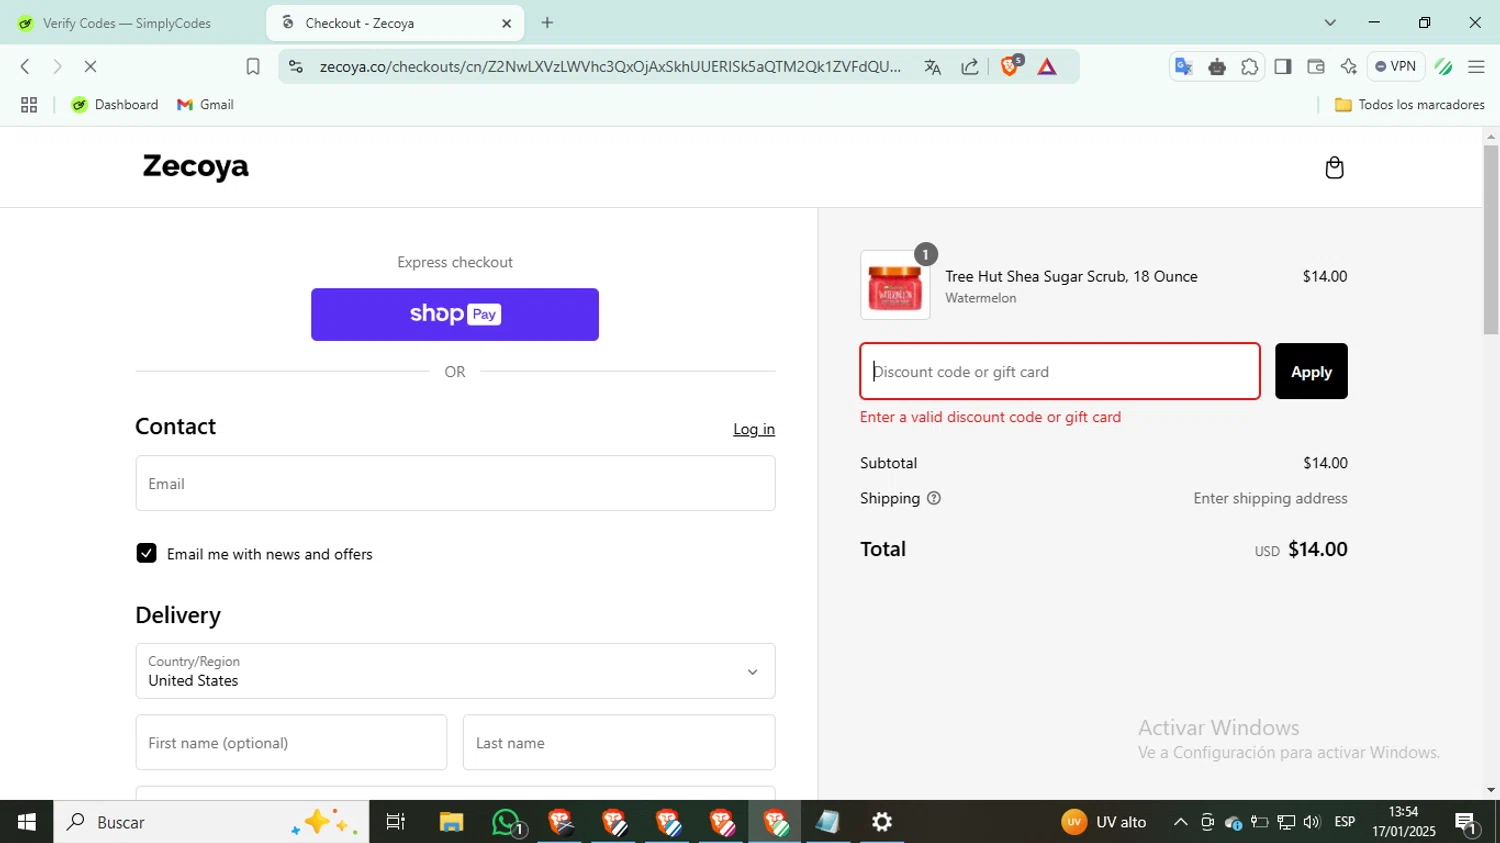Viewport: 1500px width, 843px height.
Task: Toggle the browser sidebar panel
Action: (x=1283, y=67)
